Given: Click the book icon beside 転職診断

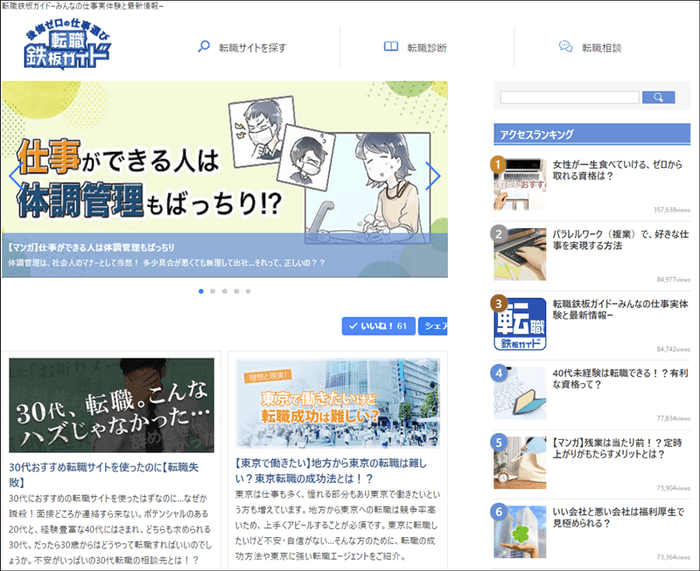Looking at the screenshot, I should point(391,46).
